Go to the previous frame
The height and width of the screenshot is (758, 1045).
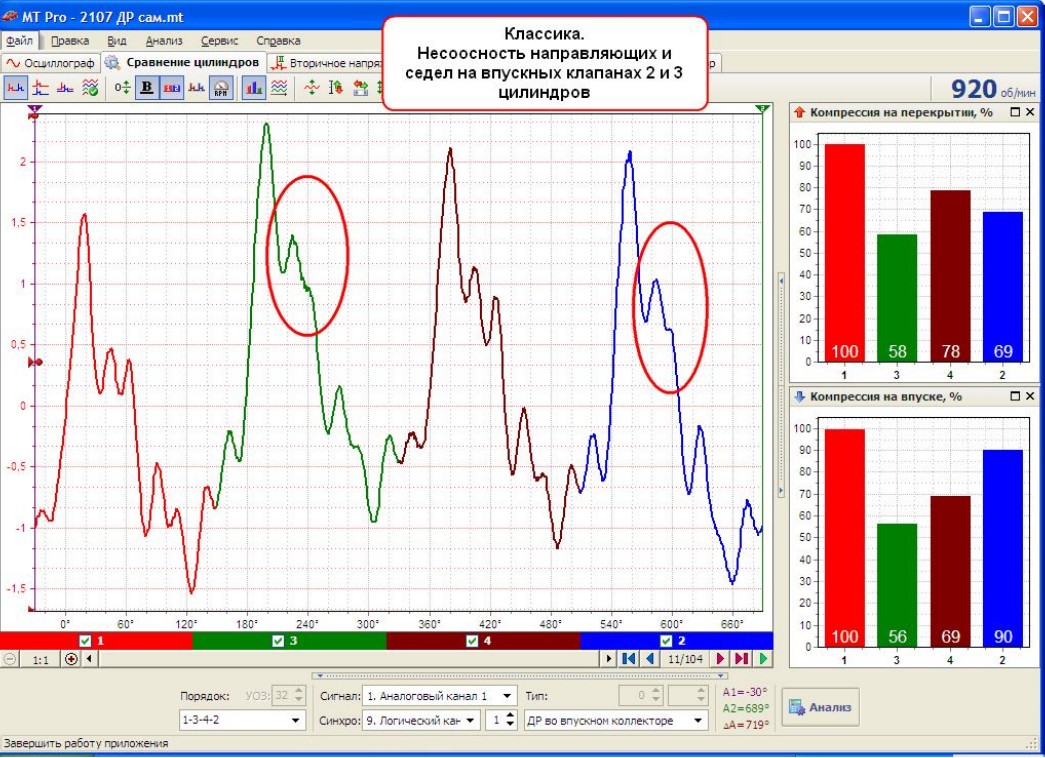click(650, 659)
